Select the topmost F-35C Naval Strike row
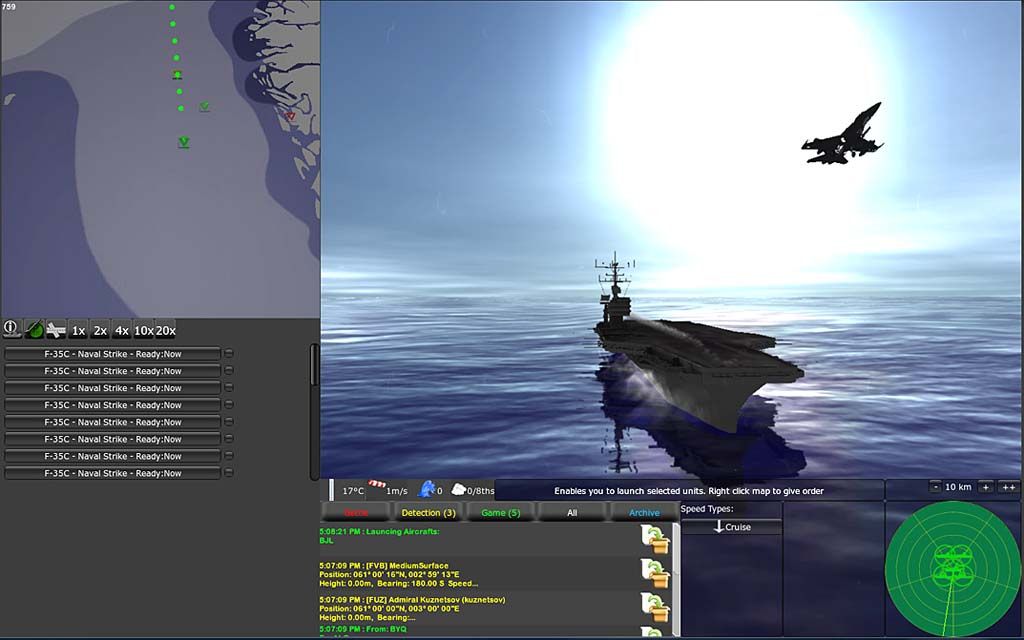This screenshot has width=1024, height=640. click(112, 354)
